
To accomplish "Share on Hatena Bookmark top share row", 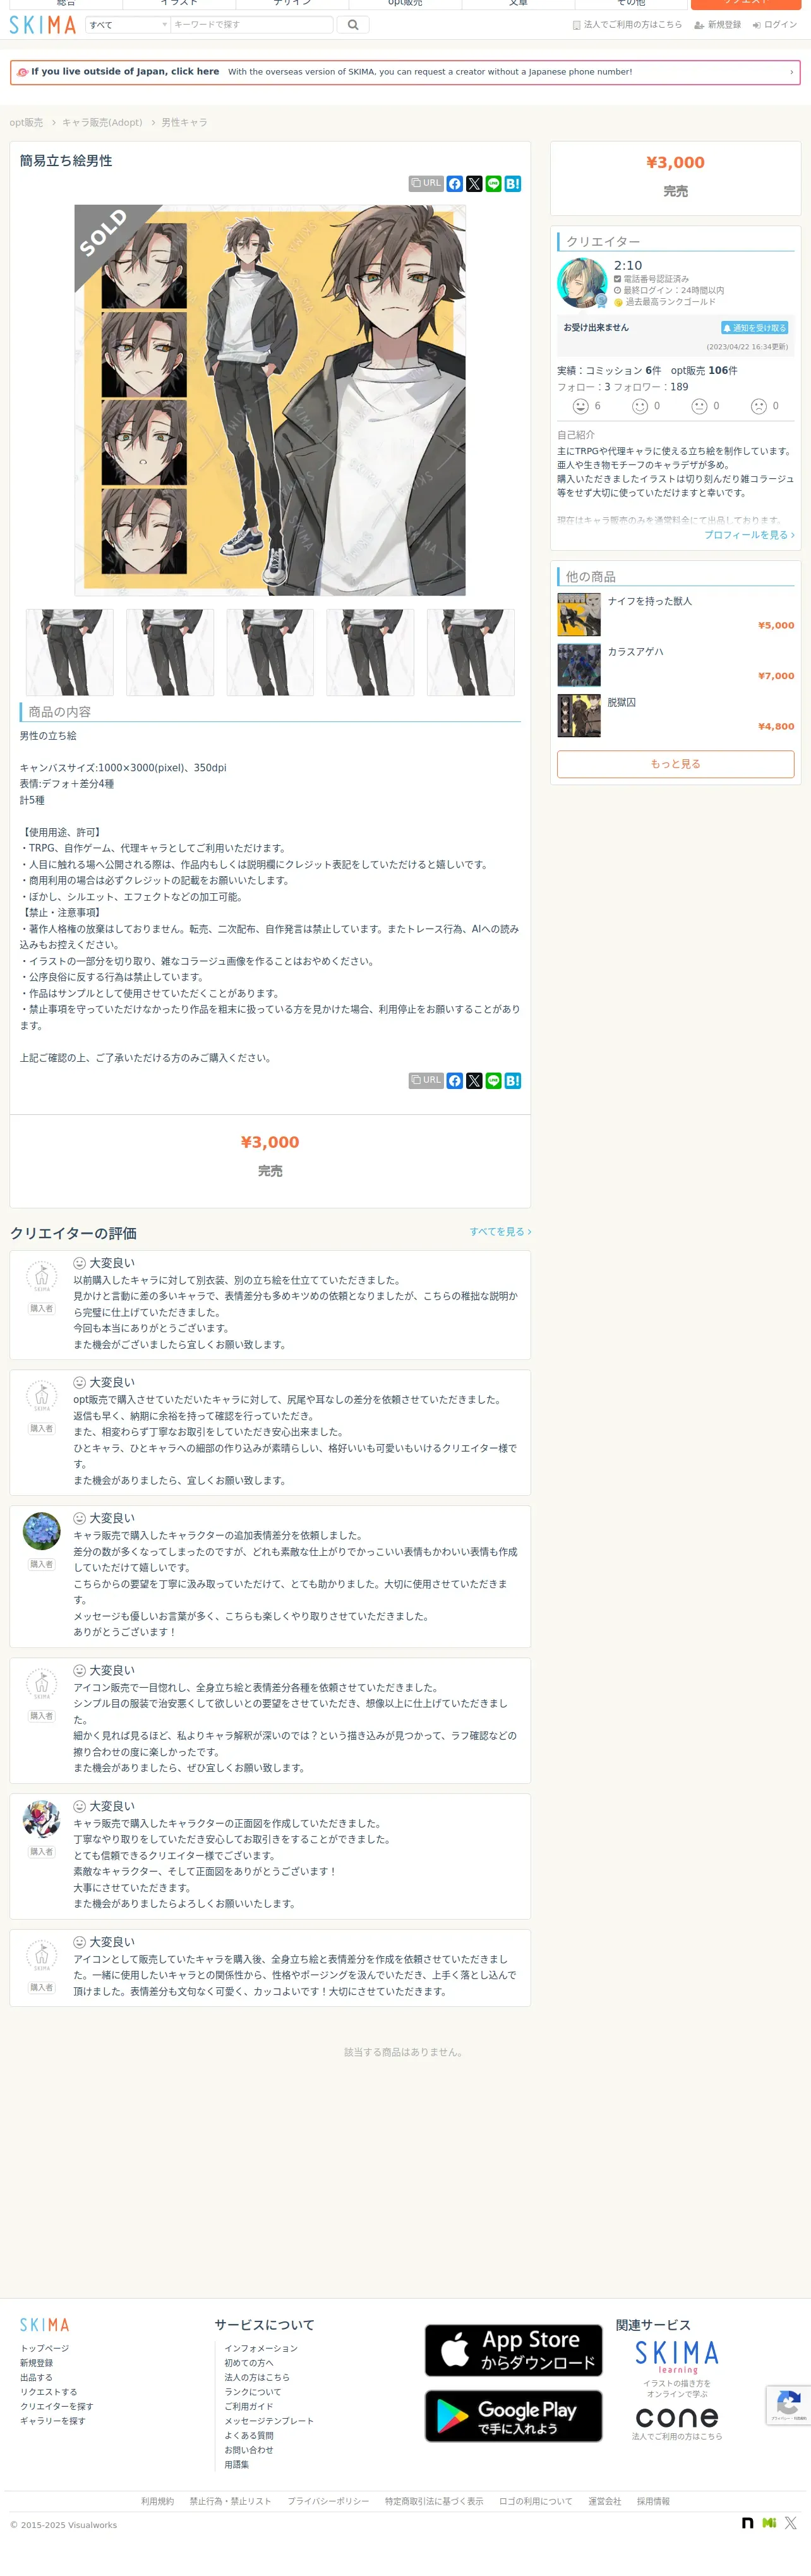I will pos(513,184).
